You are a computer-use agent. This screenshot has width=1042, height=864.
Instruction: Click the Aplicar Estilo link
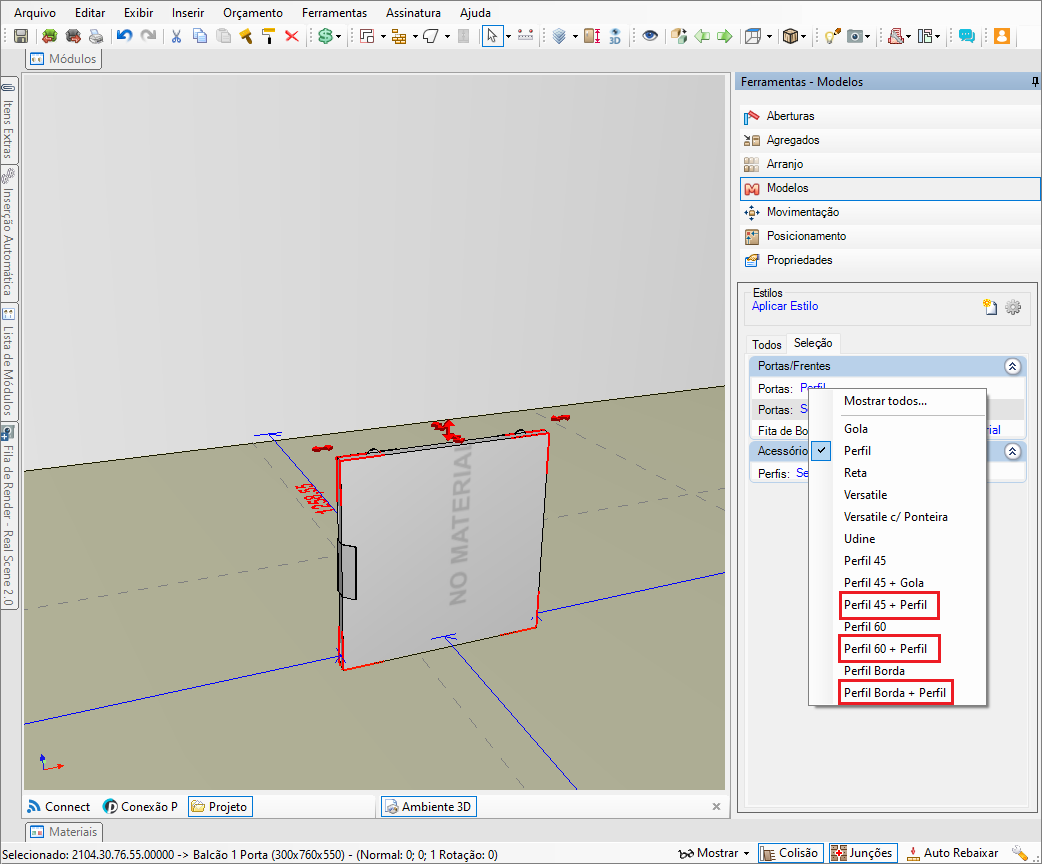coord(784,306)
